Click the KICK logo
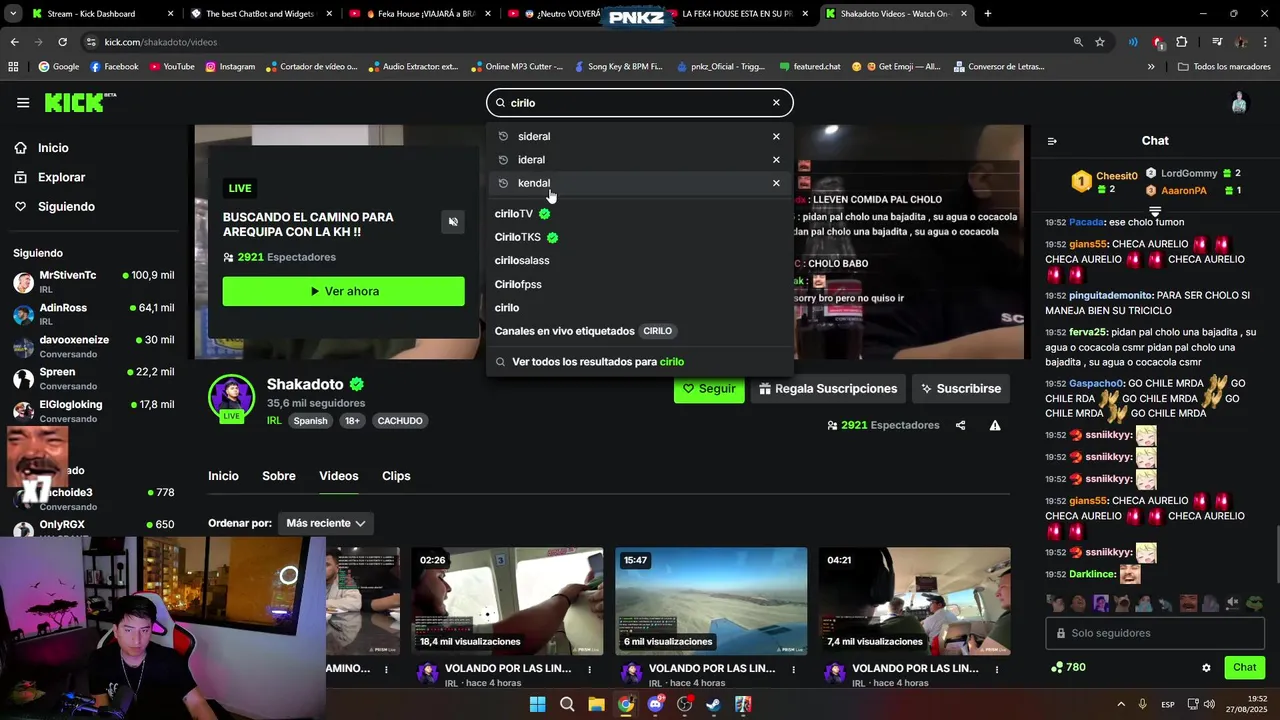Screen dimensions: 1280x720 click(80, 102)
